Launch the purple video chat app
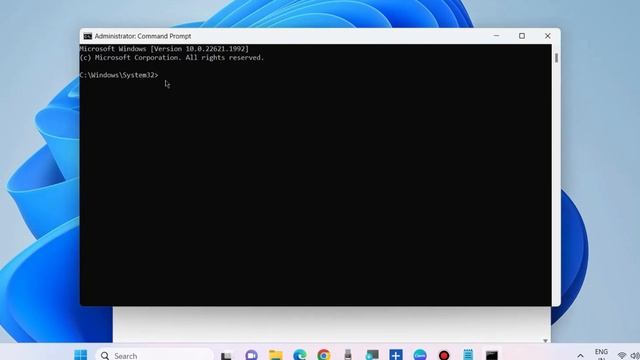640x360 pixels. pyautogui.click(x=251, y=355)
